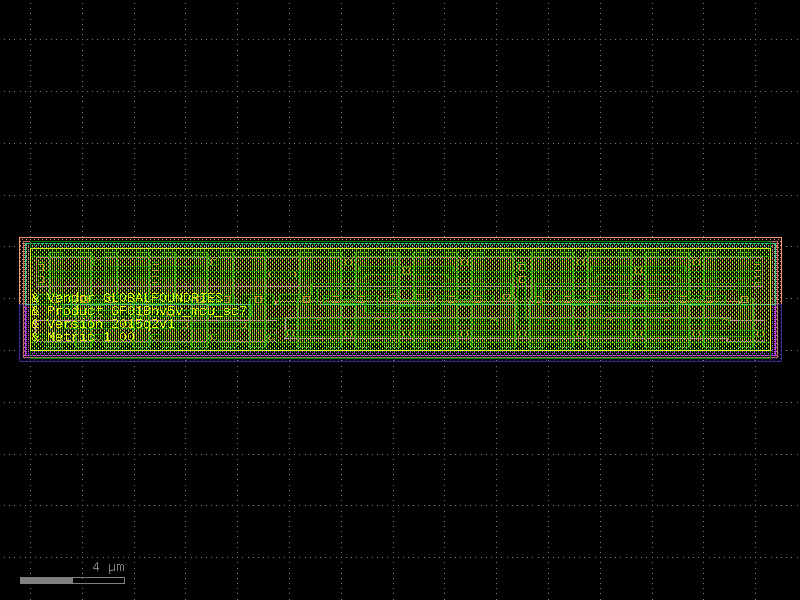Click the 4 µm scale bar

(72, 580)
